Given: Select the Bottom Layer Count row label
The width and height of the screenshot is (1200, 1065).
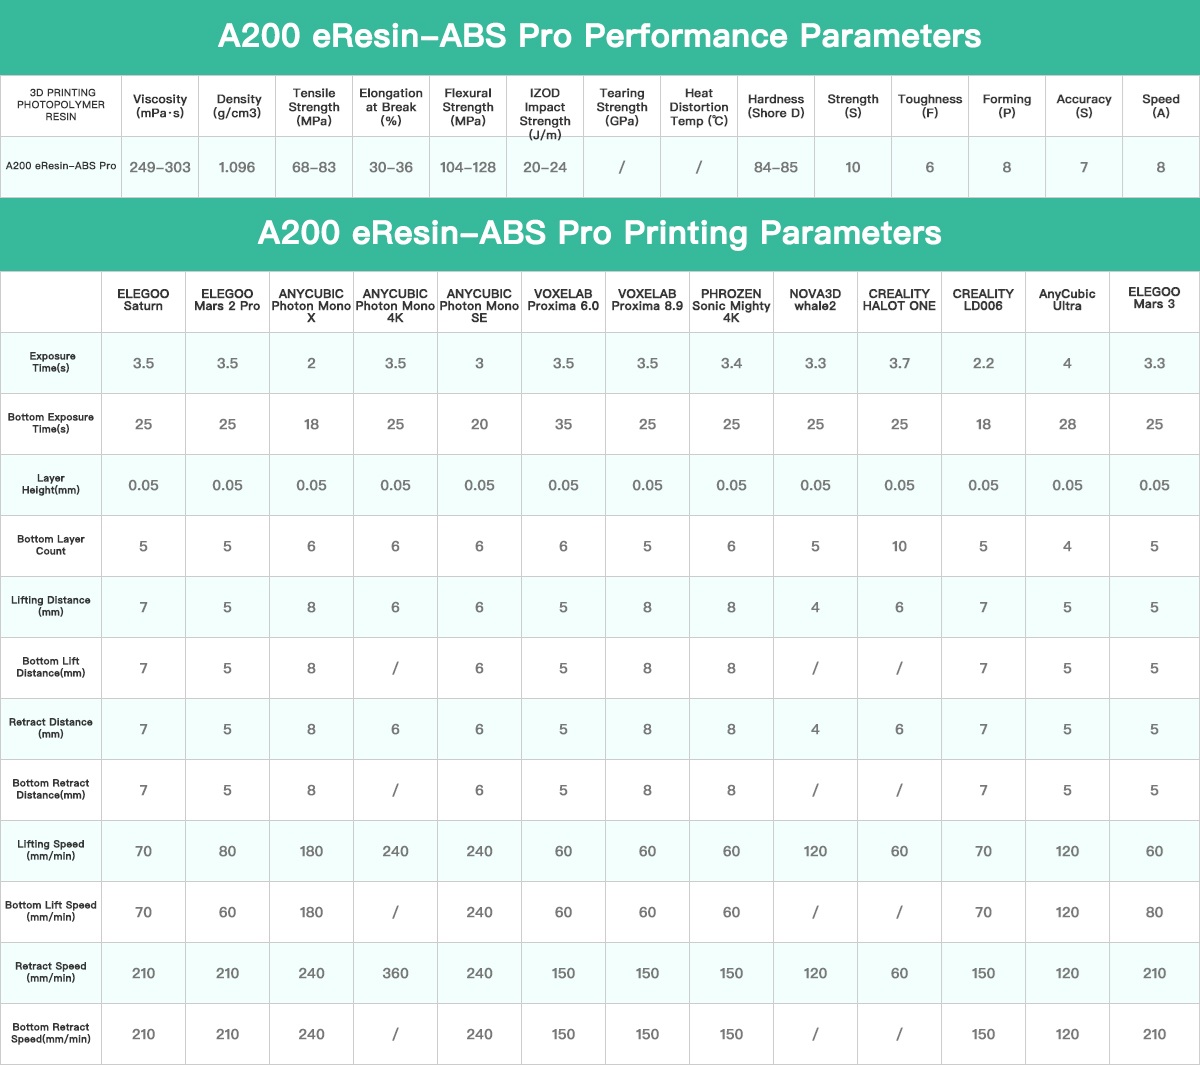Looking at the screenshot, I should [x=51, y=545].
